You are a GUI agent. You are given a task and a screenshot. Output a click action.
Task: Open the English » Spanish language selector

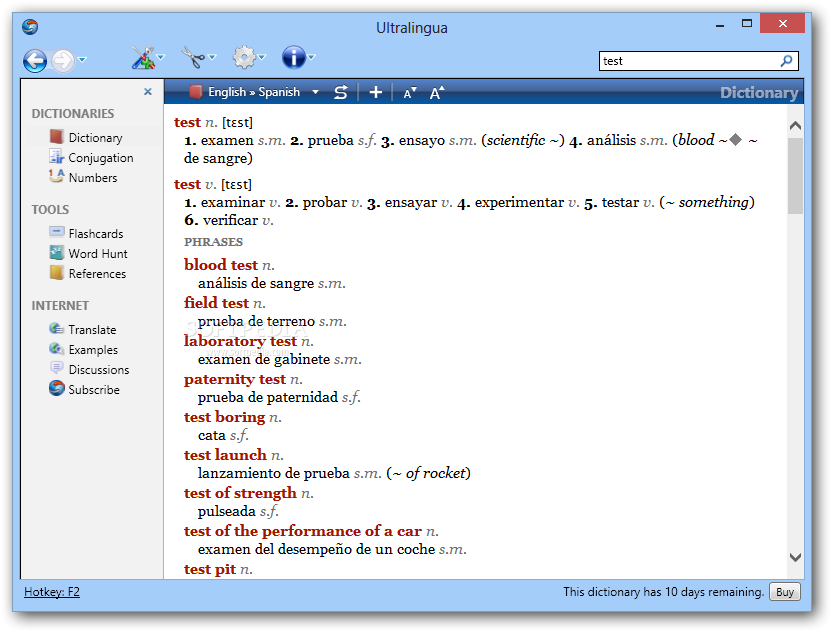tap(264, 92)
